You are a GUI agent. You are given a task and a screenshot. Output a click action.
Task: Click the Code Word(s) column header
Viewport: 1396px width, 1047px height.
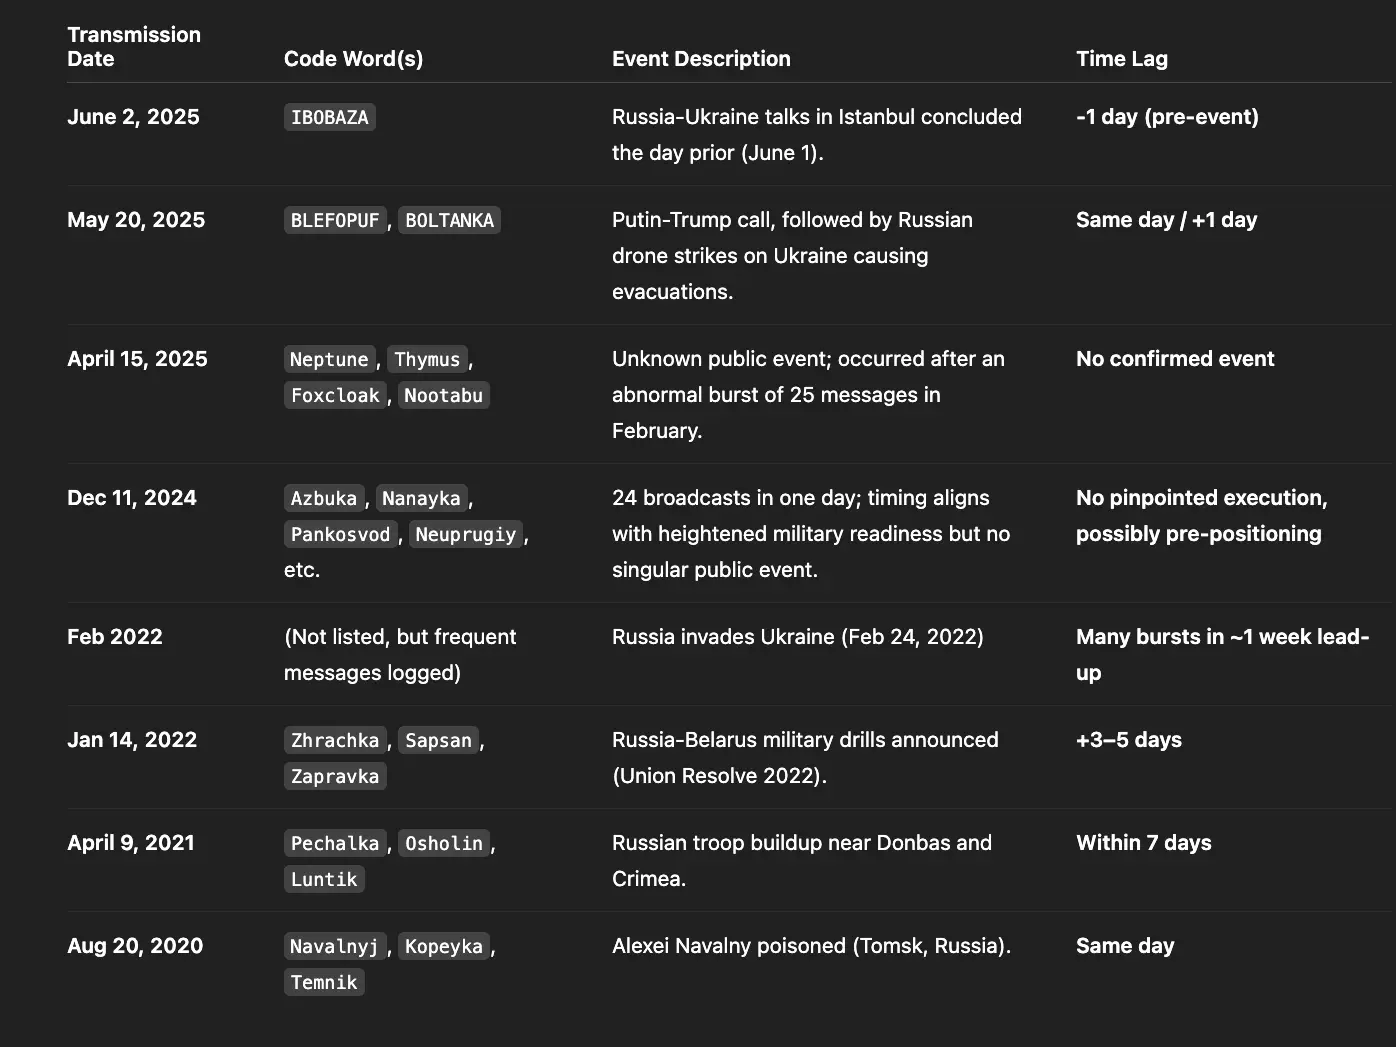point(353,59)
